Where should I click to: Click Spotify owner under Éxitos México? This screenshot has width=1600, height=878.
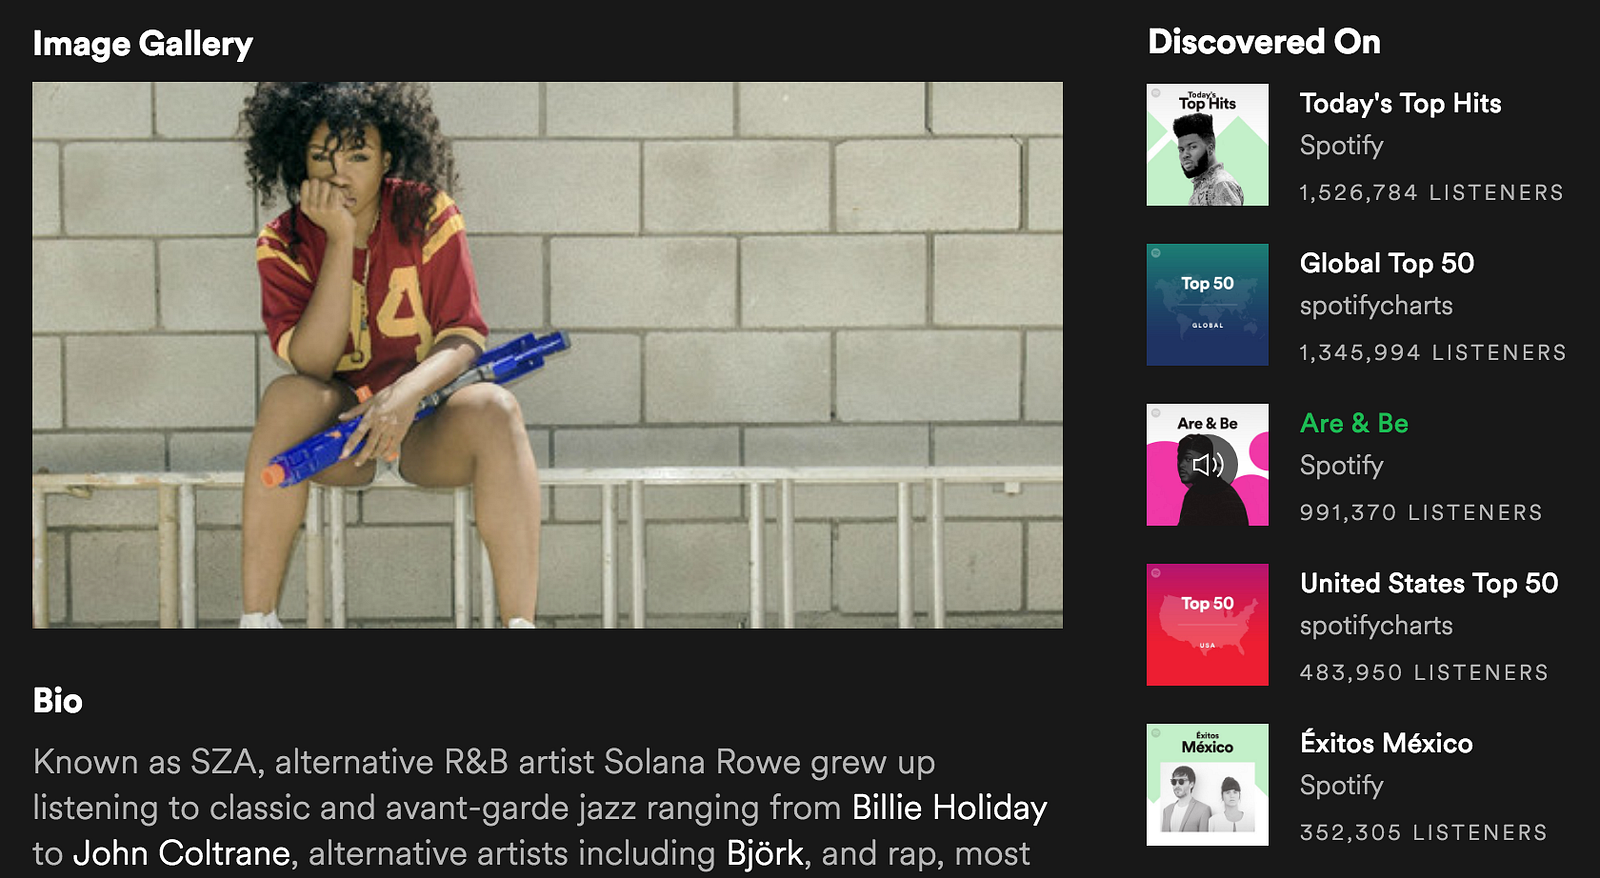pos(1341,786)
